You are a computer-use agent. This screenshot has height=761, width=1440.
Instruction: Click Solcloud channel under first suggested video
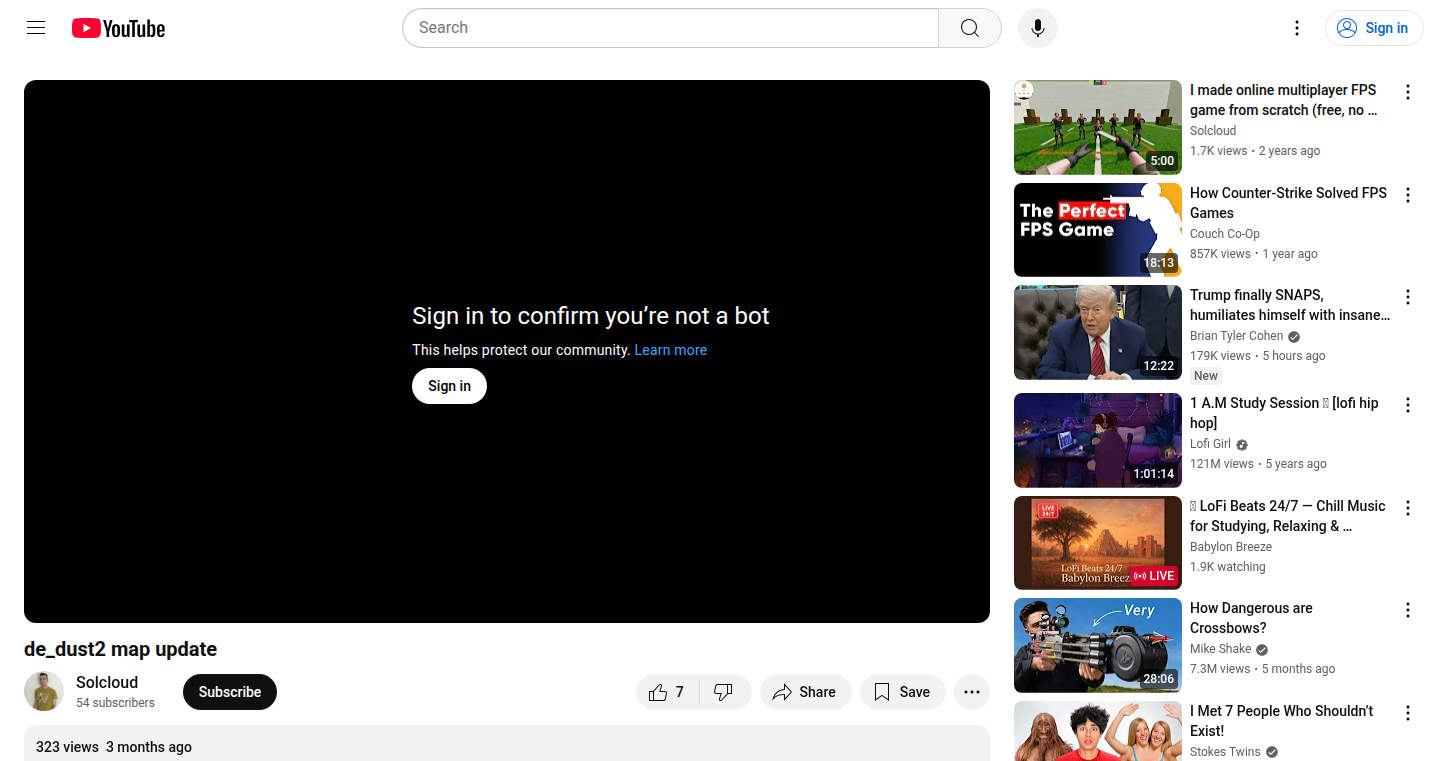point(1213,131)
